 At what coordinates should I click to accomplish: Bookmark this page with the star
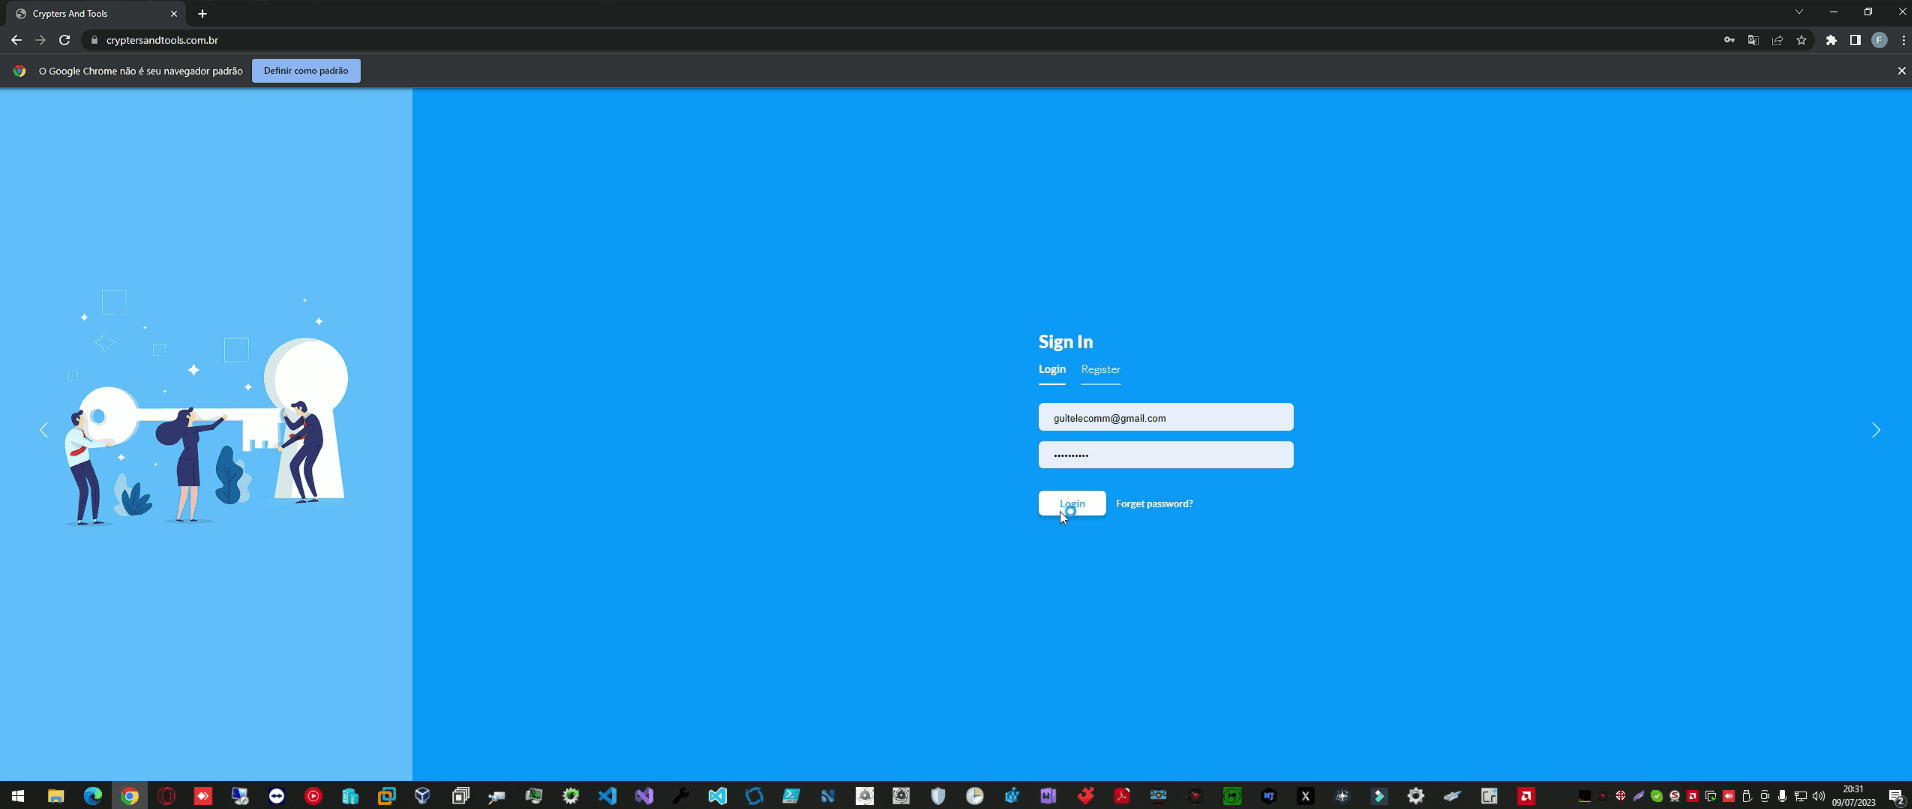[1801, 40]
